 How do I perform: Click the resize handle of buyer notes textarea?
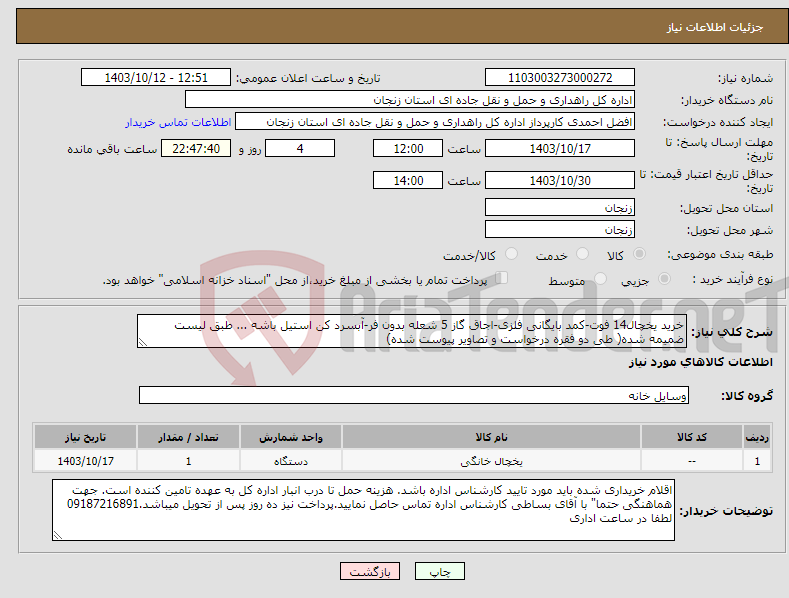(58, 535)
